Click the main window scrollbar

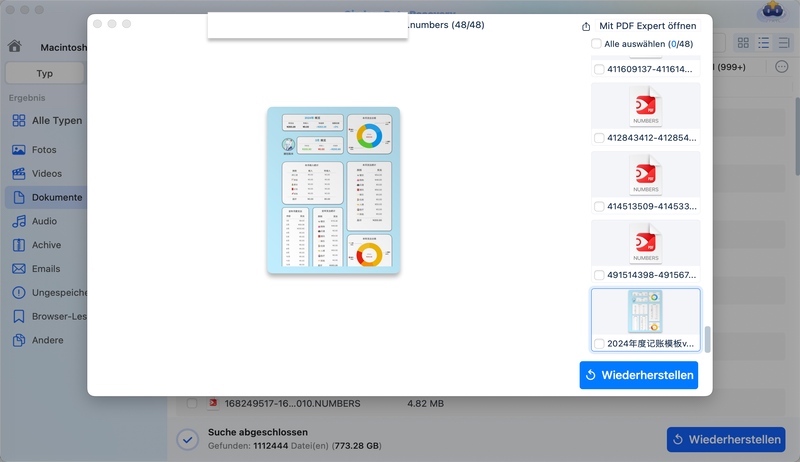pyautogui.click(x=797, y=135)
